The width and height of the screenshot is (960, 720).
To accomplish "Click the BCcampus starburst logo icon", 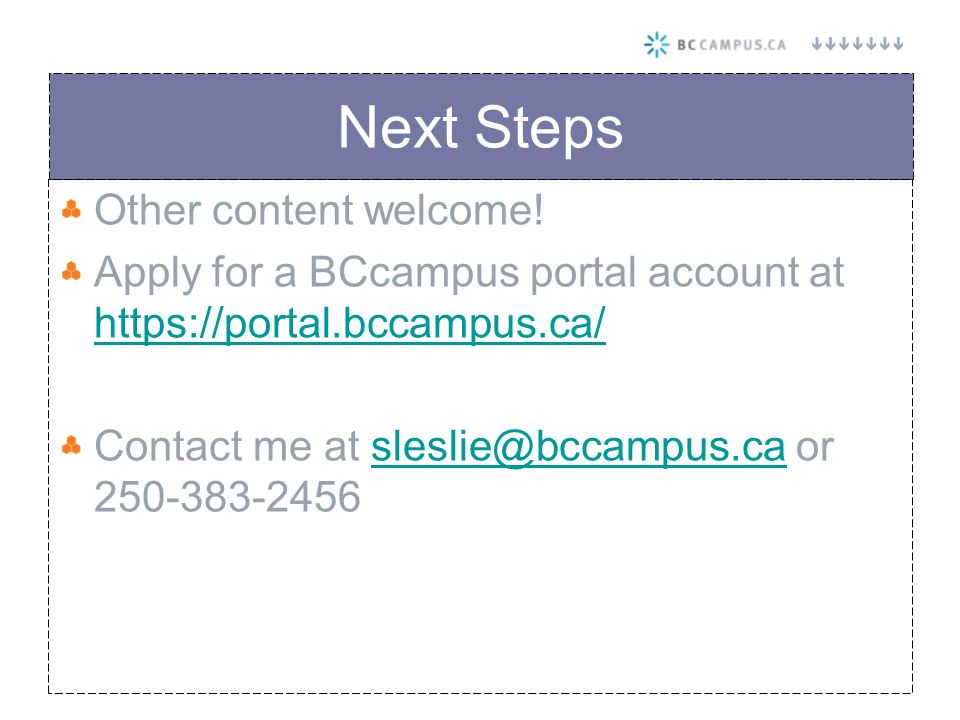I will click(x=656, y=45).
